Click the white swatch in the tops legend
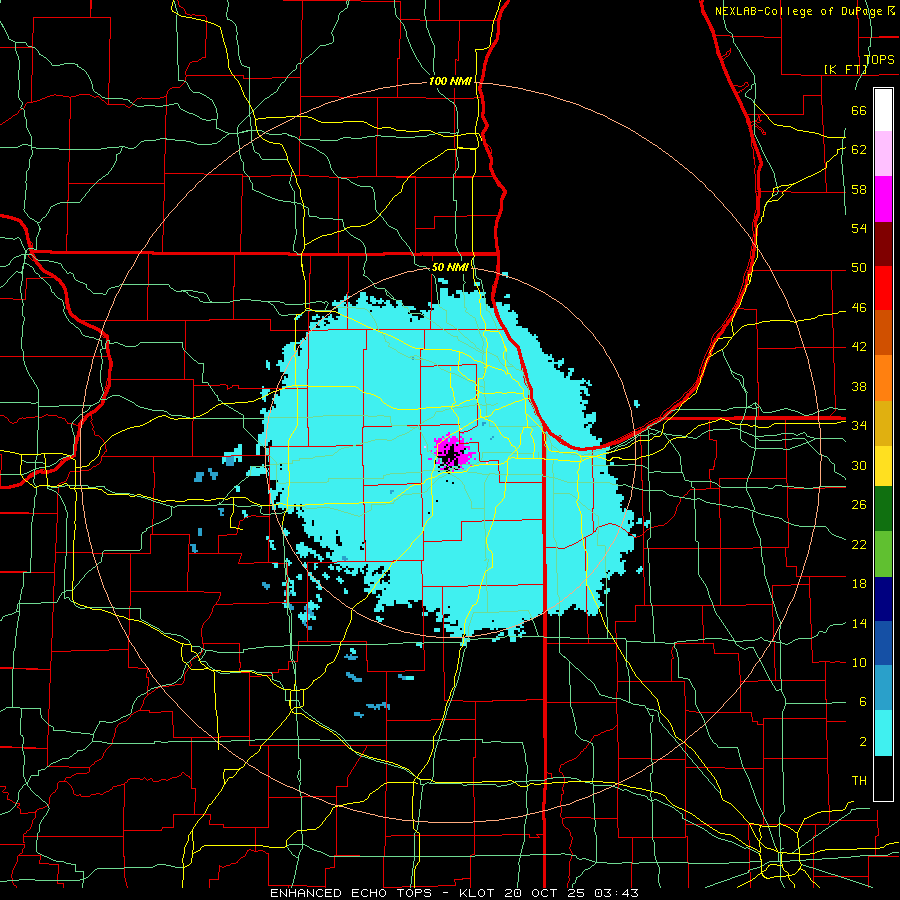The width and height of the screenshot is (900, 900). pos(883,110)
